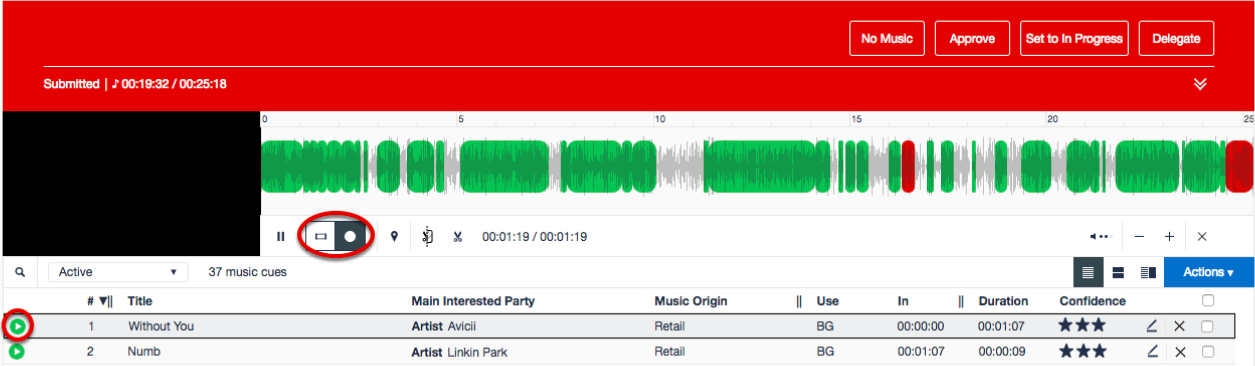
Task: Open the Active filter dropdown
Action: coord(118,272)
